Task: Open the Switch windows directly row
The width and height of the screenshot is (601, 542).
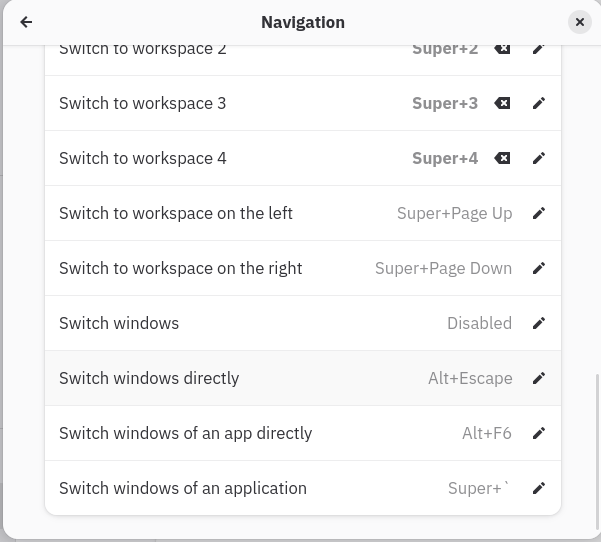Action: point(303,378)
